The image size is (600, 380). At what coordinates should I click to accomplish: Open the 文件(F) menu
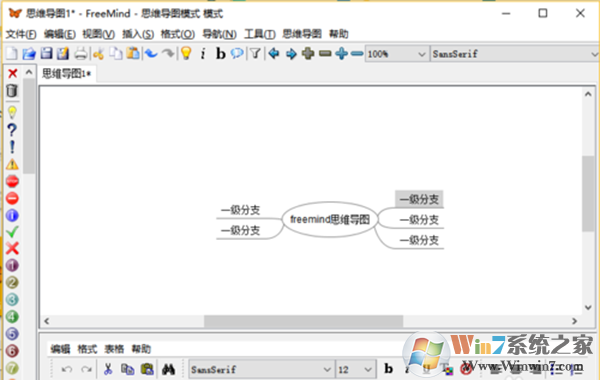[x=21, y=34]
